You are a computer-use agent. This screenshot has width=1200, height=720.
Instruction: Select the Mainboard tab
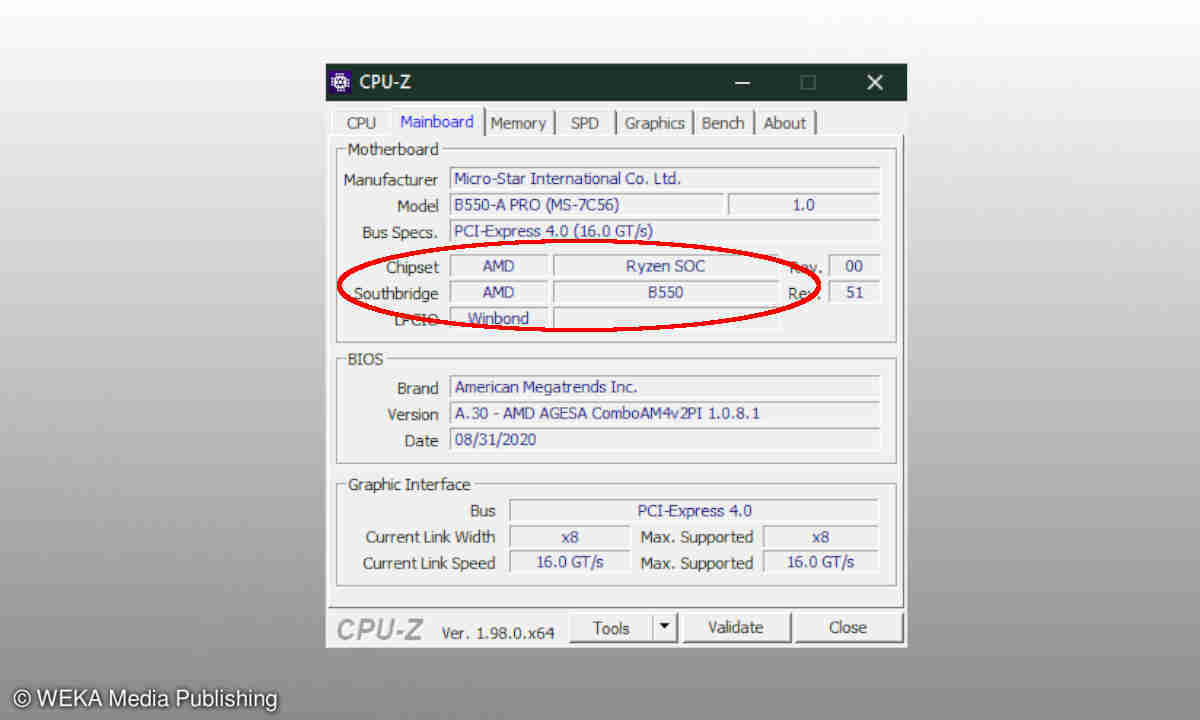click(x=437, y=122)
